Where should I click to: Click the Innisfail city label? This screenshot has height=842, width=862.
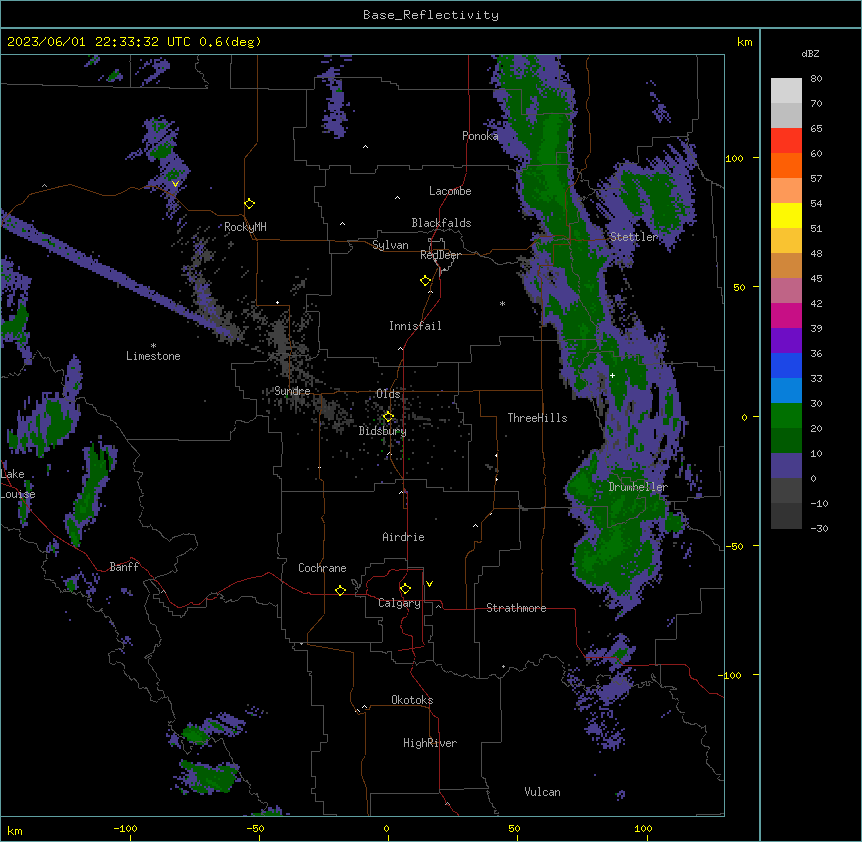(x=415, y=326)
